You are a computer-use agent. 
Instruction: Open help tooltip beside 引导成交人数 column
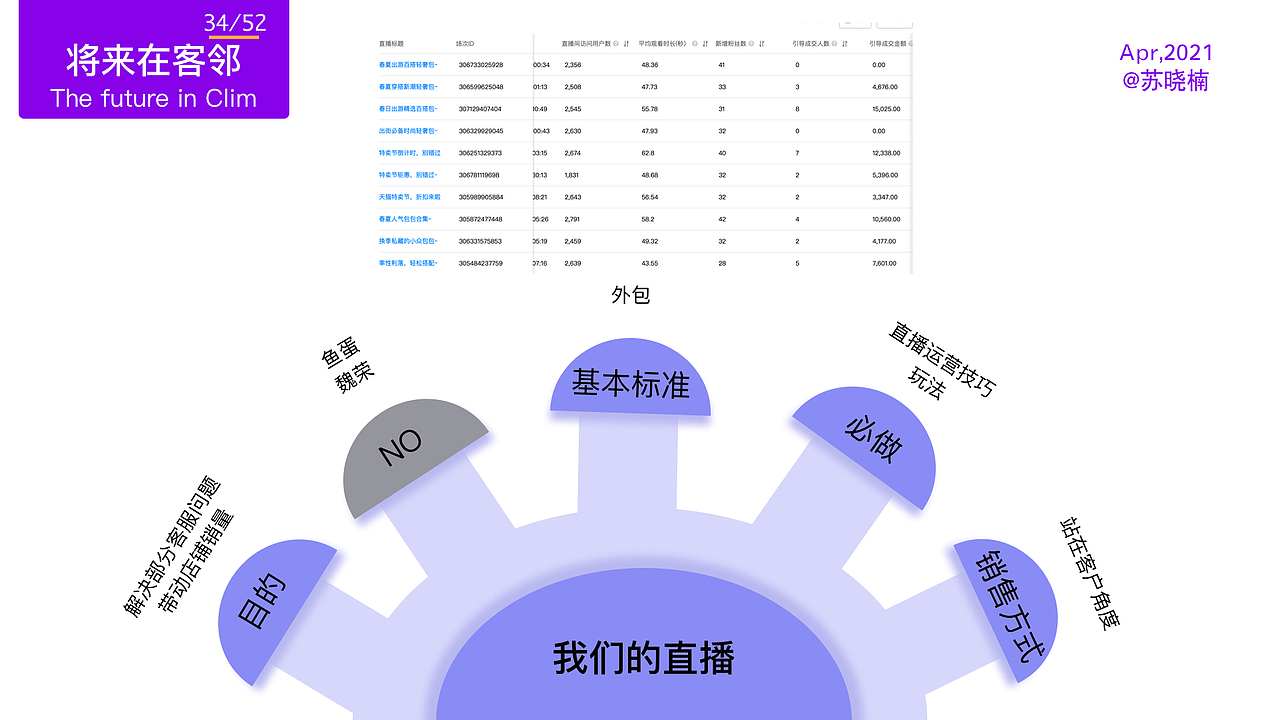coord(833,43)
